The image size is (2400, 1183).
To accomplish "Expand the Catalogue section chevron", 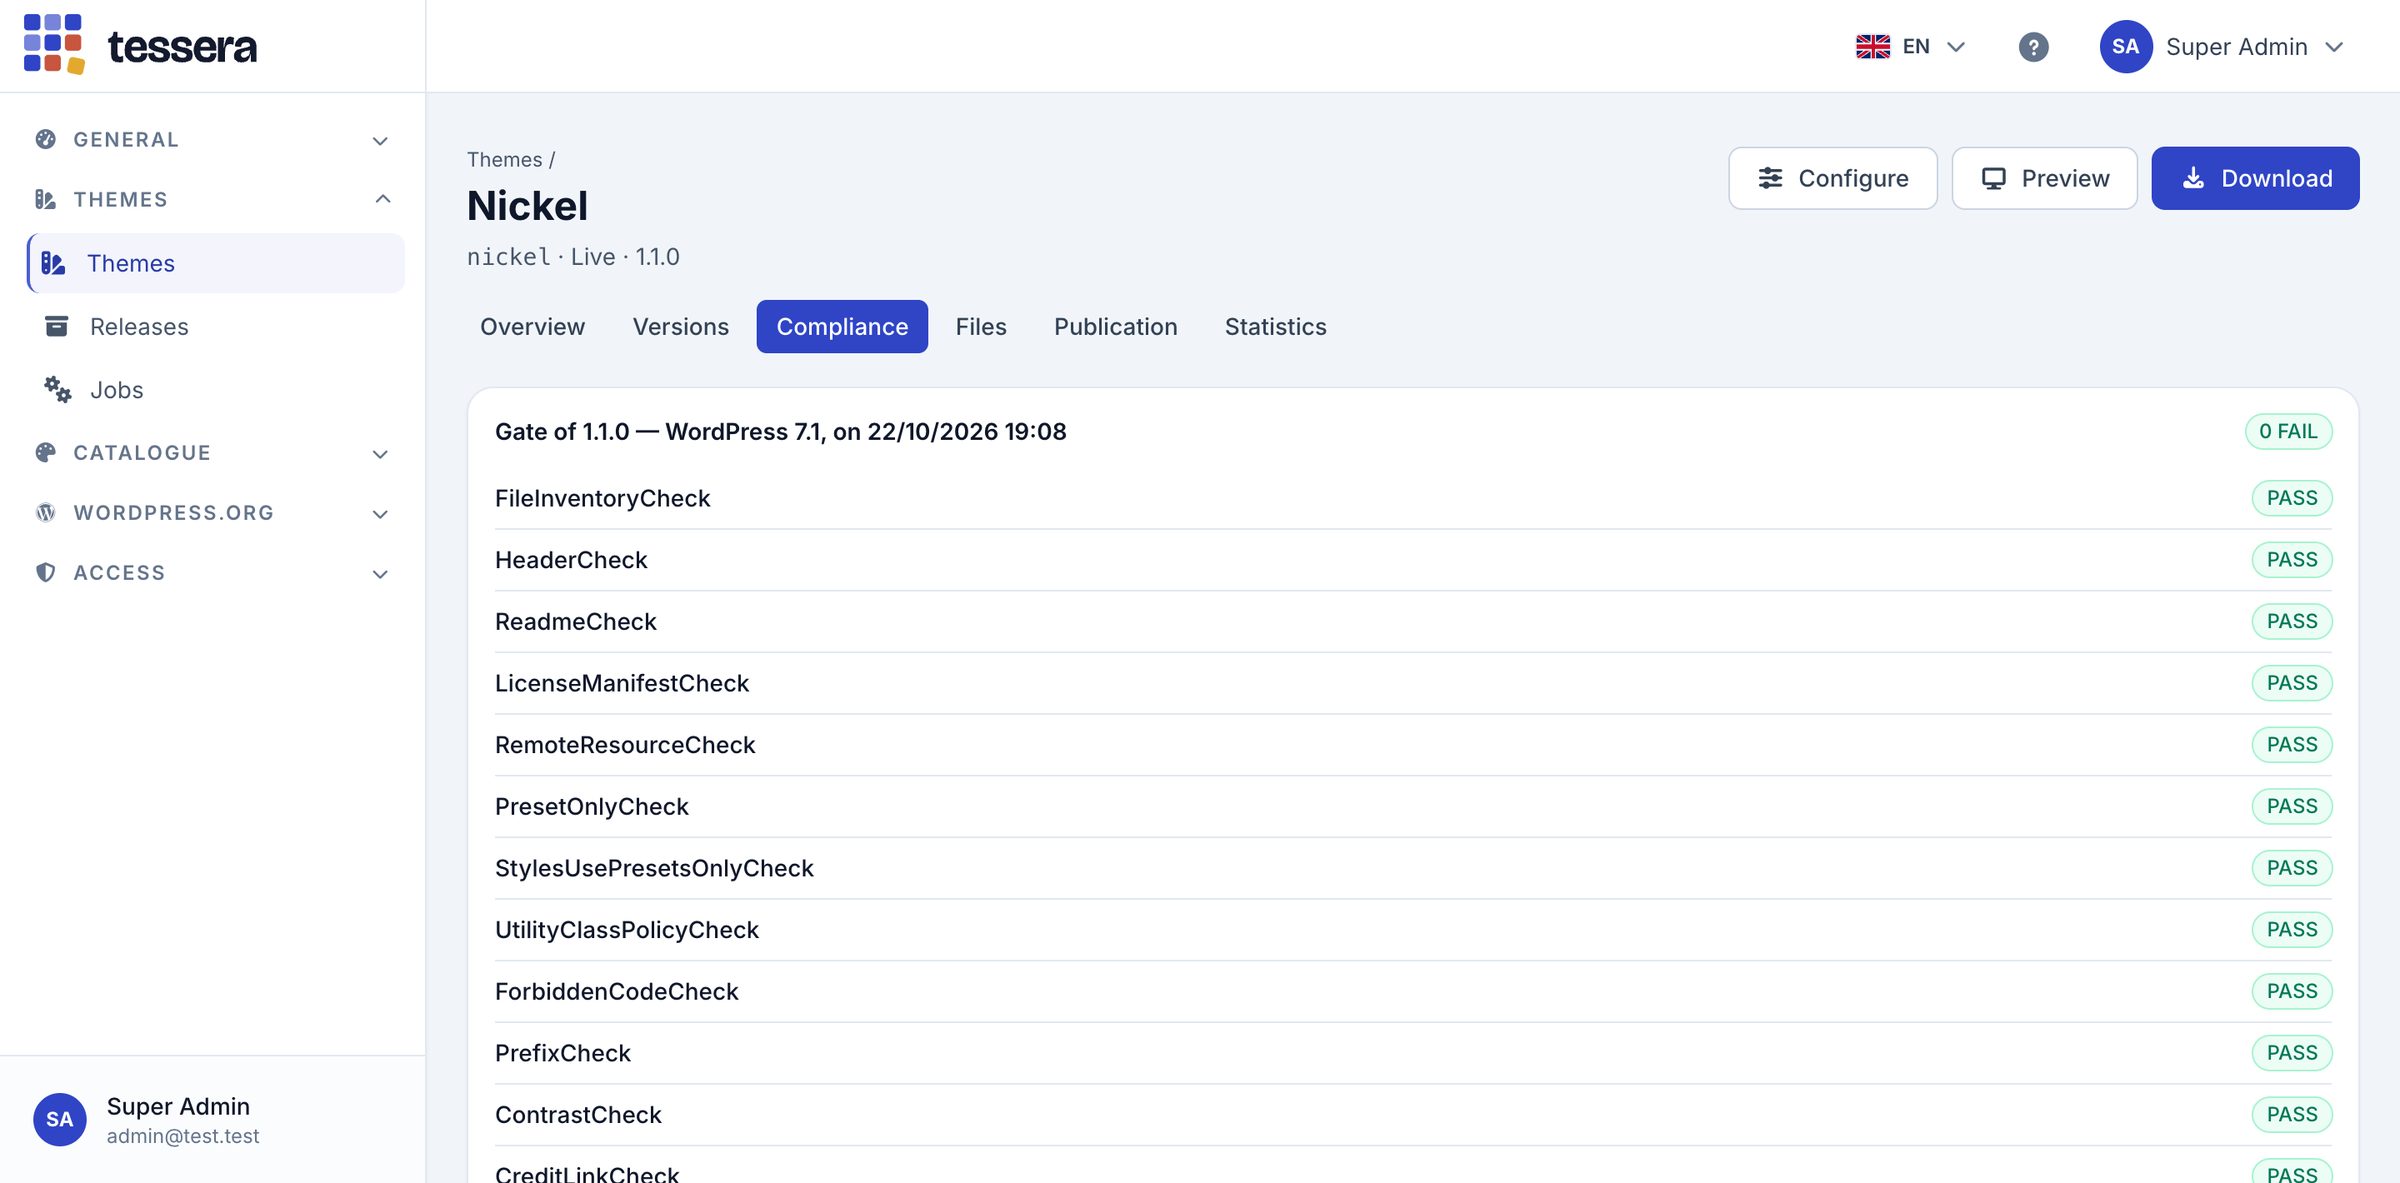I will (x=380, y=453).
